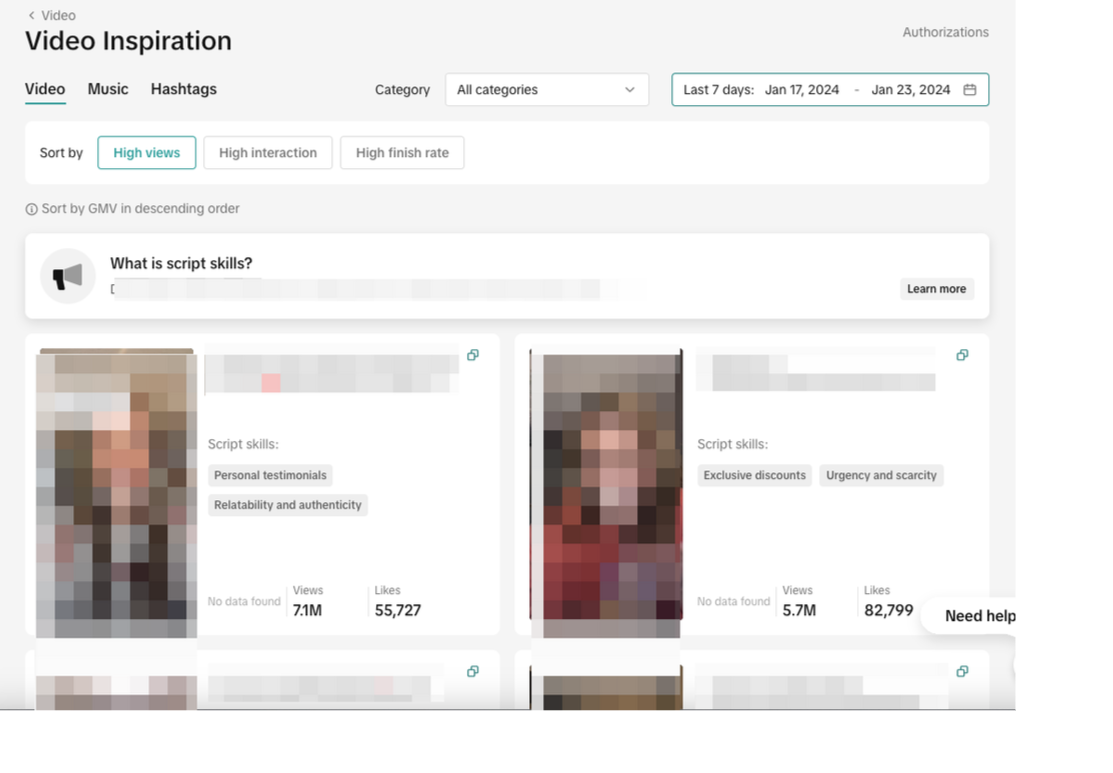The image size is (1113, 773).
Task: Expand the All categories dropdown
Action: 546,90
